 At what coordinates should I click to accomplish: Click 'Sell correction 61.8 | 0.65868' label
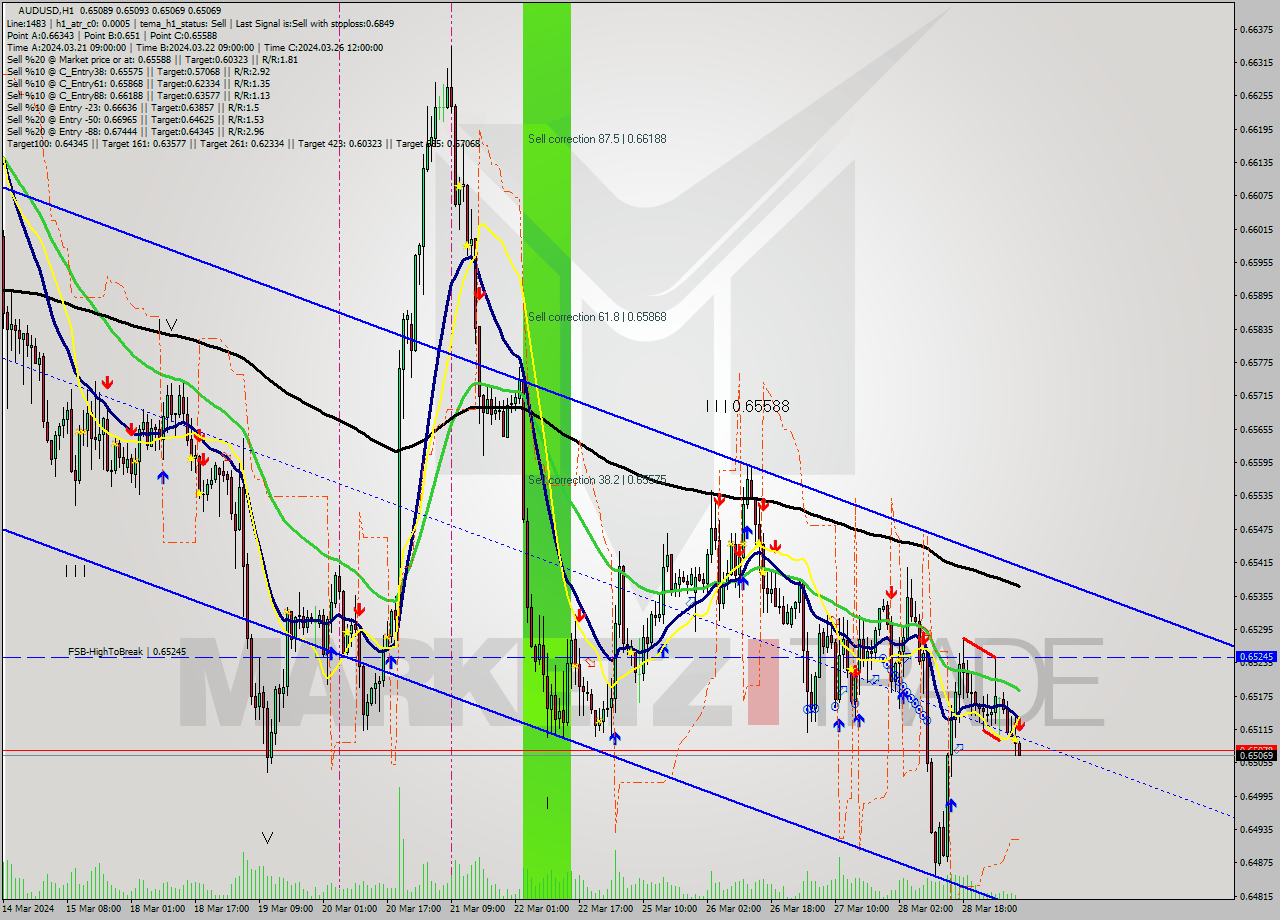(597, 317)
